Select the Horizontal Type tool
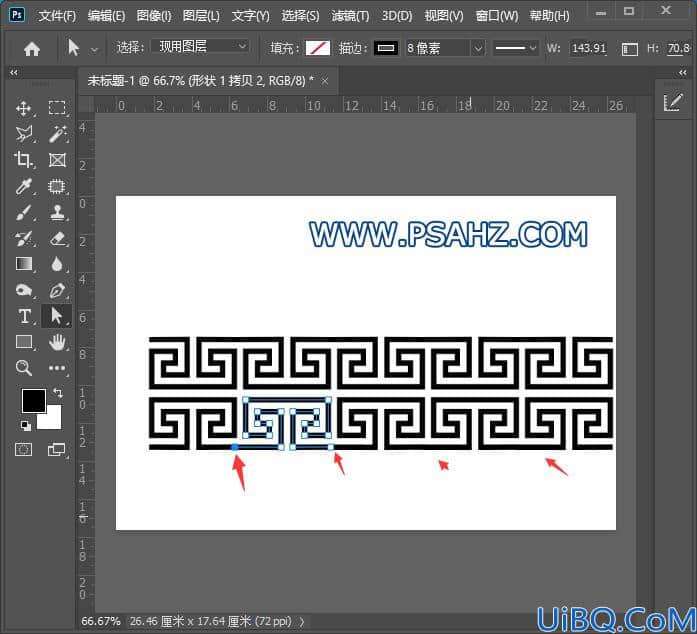Viewport: 697px width, 634px height. click(25, 316)
